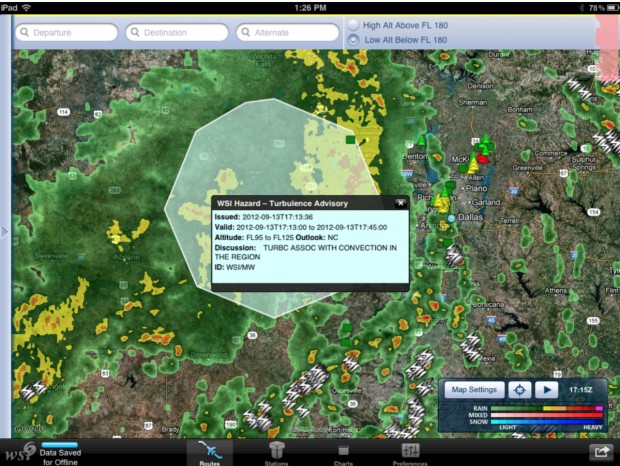Viewport: 620px width, 466px height.
Task: Center map on current location
Action: [520, 390]
